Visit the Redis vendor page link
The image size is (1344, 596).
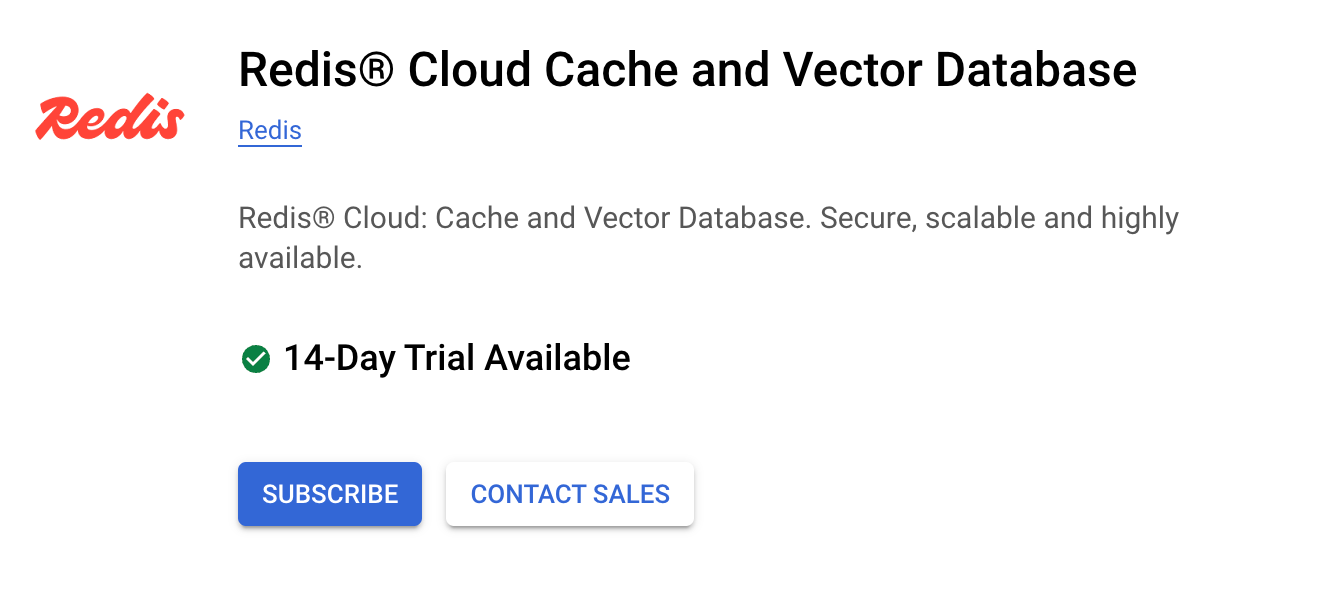(x=270, y=131)
